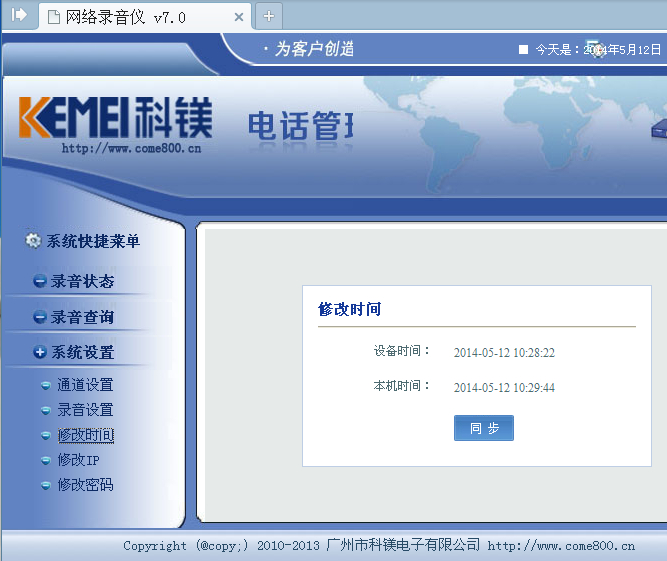The image size is (667, 561).
Task: Click the page icon on the 网络录音仪 tab
Action: [x=54, y=16]
